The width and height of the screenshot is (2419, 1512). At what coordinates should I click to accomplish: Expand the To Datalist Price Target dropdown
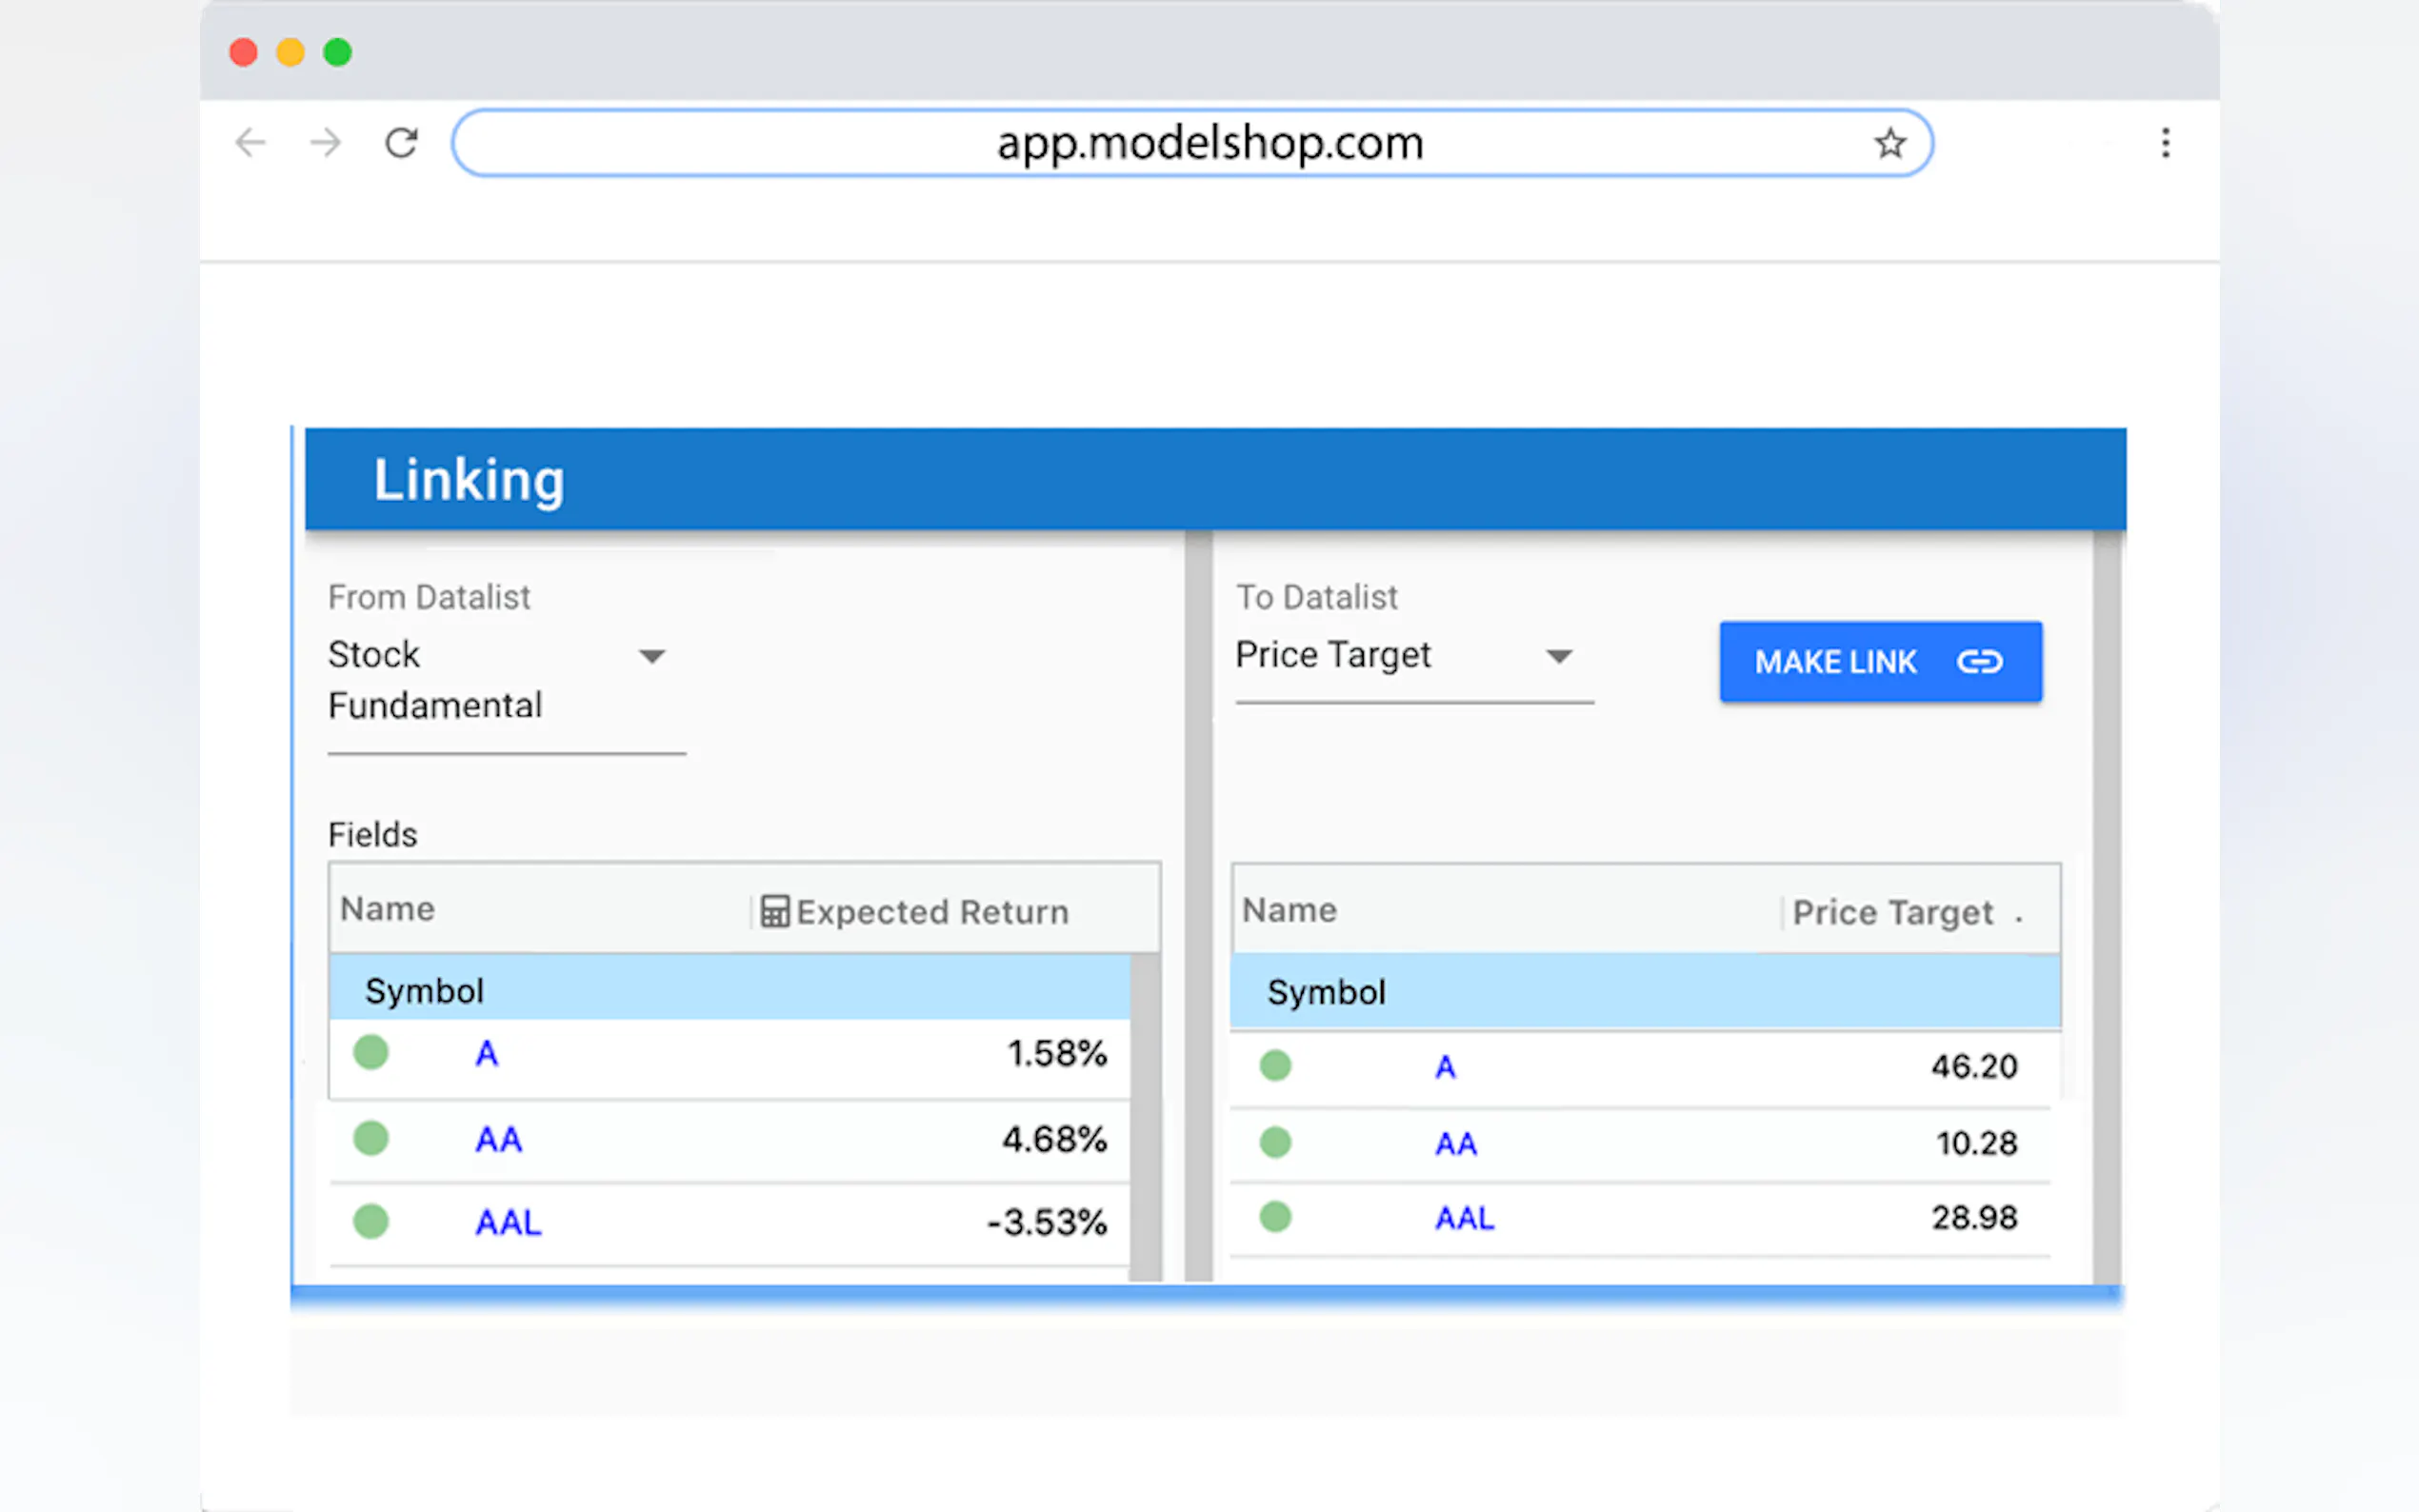[1558, 657]
